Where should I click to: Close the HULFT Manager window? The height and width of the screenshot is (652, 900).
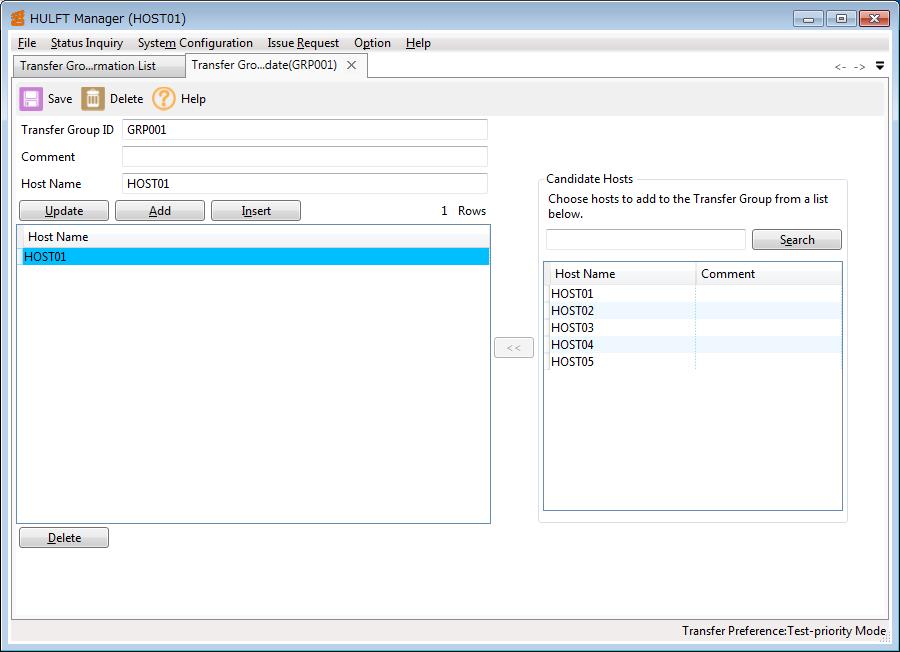click(874, 19)
